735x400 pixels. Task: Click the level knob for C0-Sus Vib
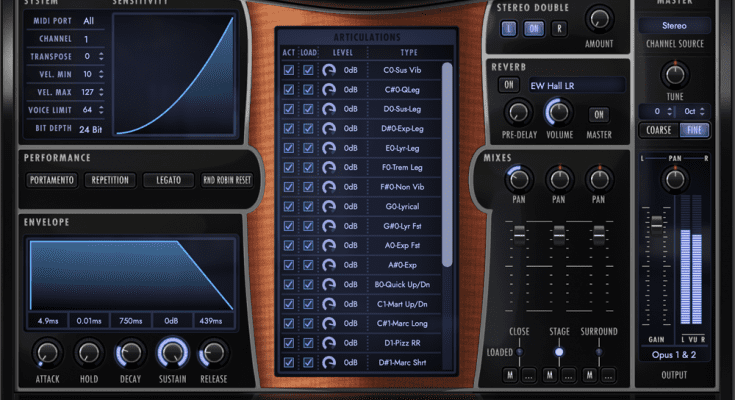(329, 71)
